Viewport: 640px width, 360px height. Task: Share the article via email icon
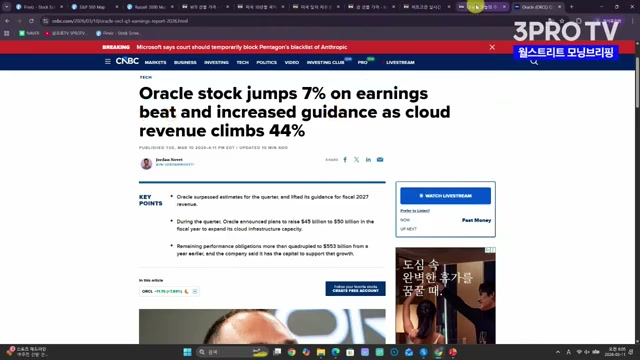click(x=380, y=160)
